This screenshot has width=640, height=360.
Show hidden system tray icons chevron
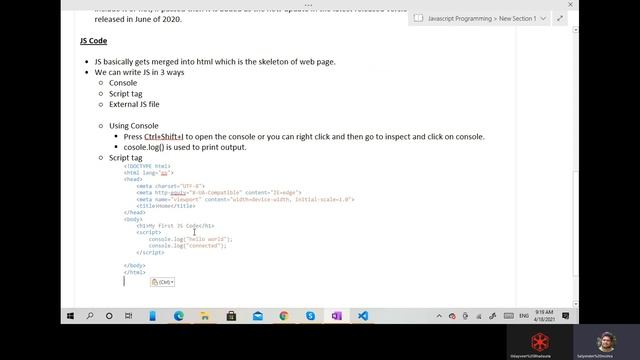click(439, 316)
